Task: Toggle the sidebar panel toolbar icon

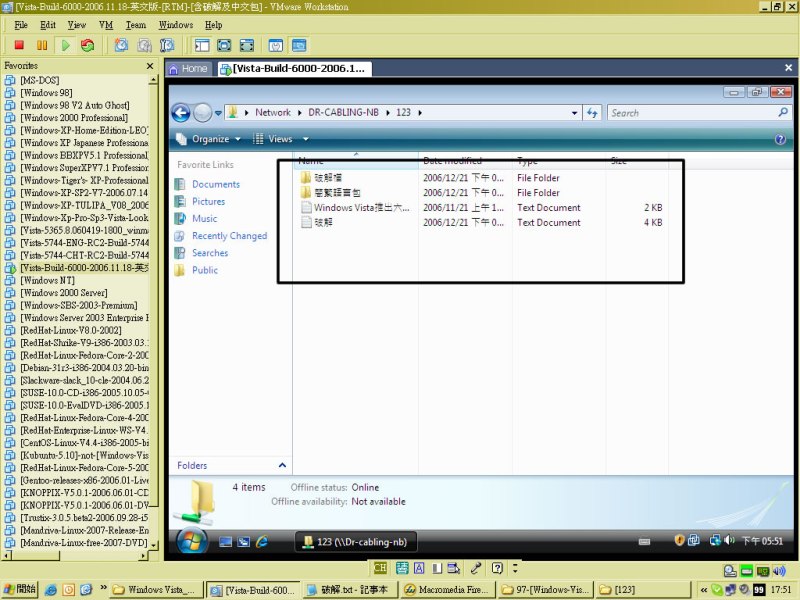Action: coord(202,45)
